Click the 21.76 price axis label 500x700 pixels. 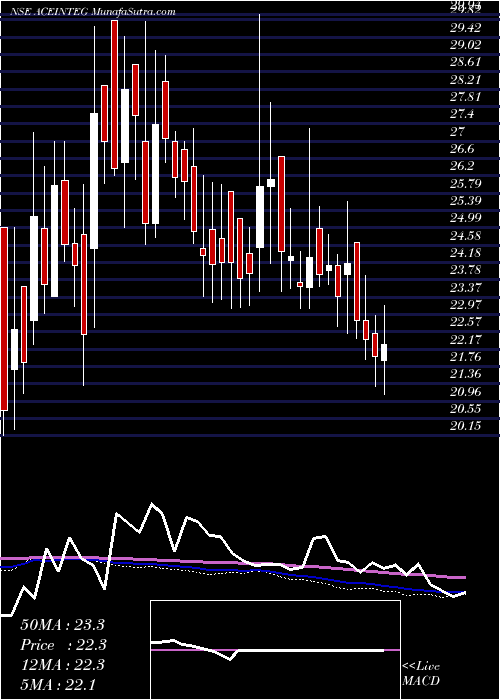click(x=465, y=356)
